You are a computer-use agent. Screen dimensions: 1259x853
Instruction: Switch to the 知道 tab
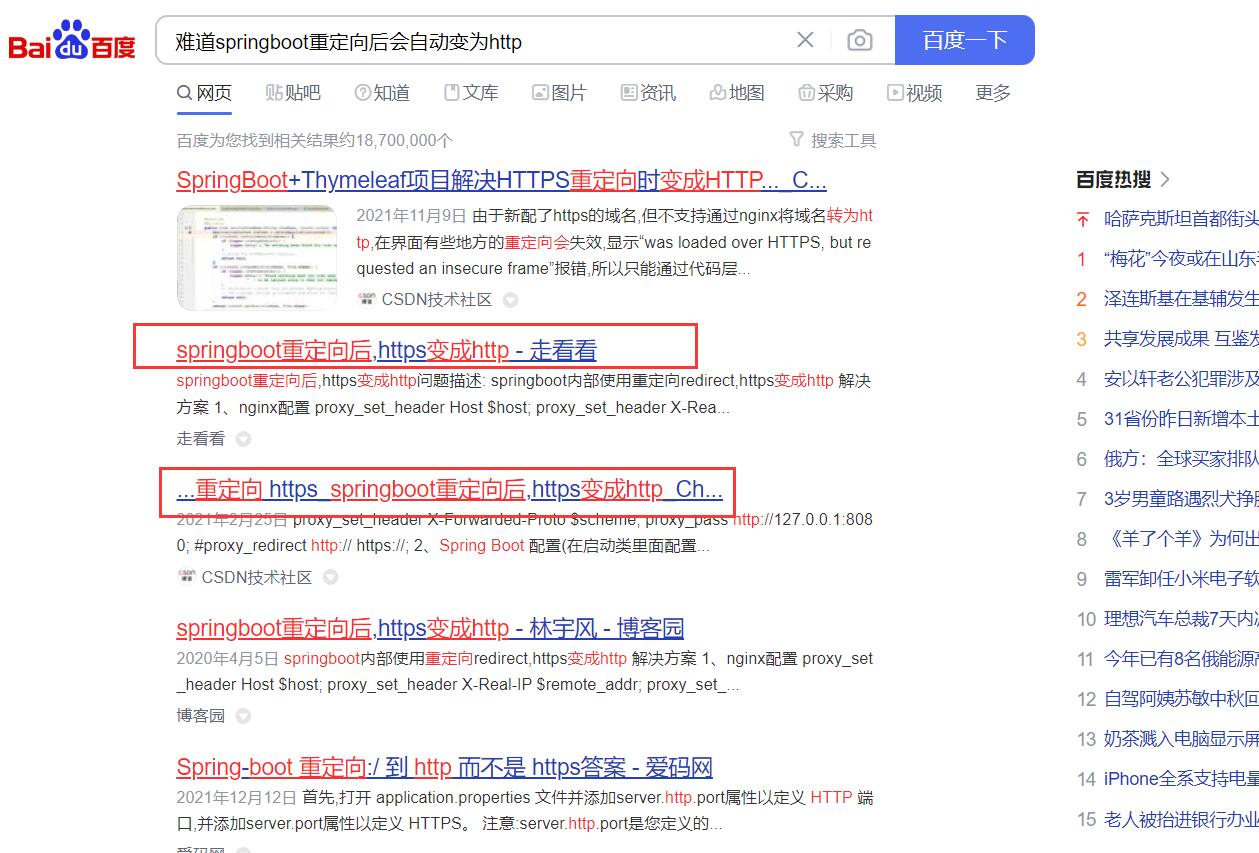[x=382, y=93]
